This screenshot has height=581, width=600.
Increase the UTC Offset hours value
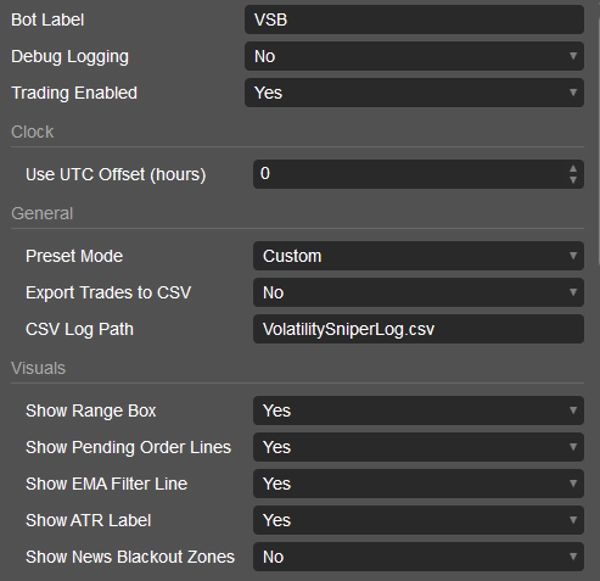(x=573, y=168)
